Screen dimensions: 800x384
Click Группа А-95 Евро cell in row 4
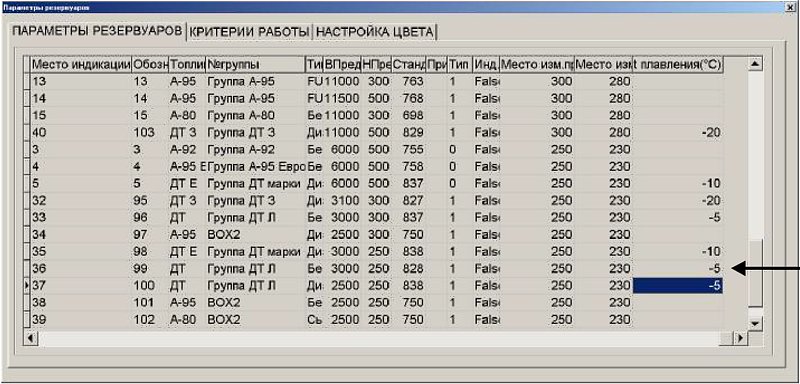(255, 167)
